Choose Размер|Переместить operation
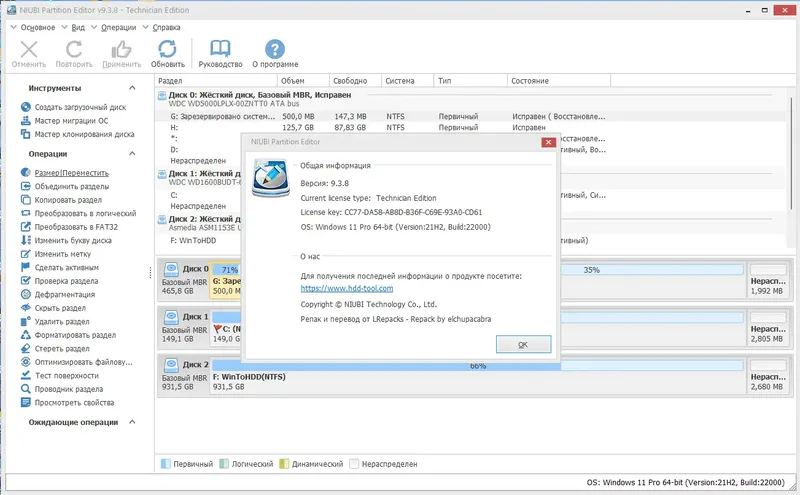This screenshot has height=495, width=800. pyautogui.click(x=65, y=173)
